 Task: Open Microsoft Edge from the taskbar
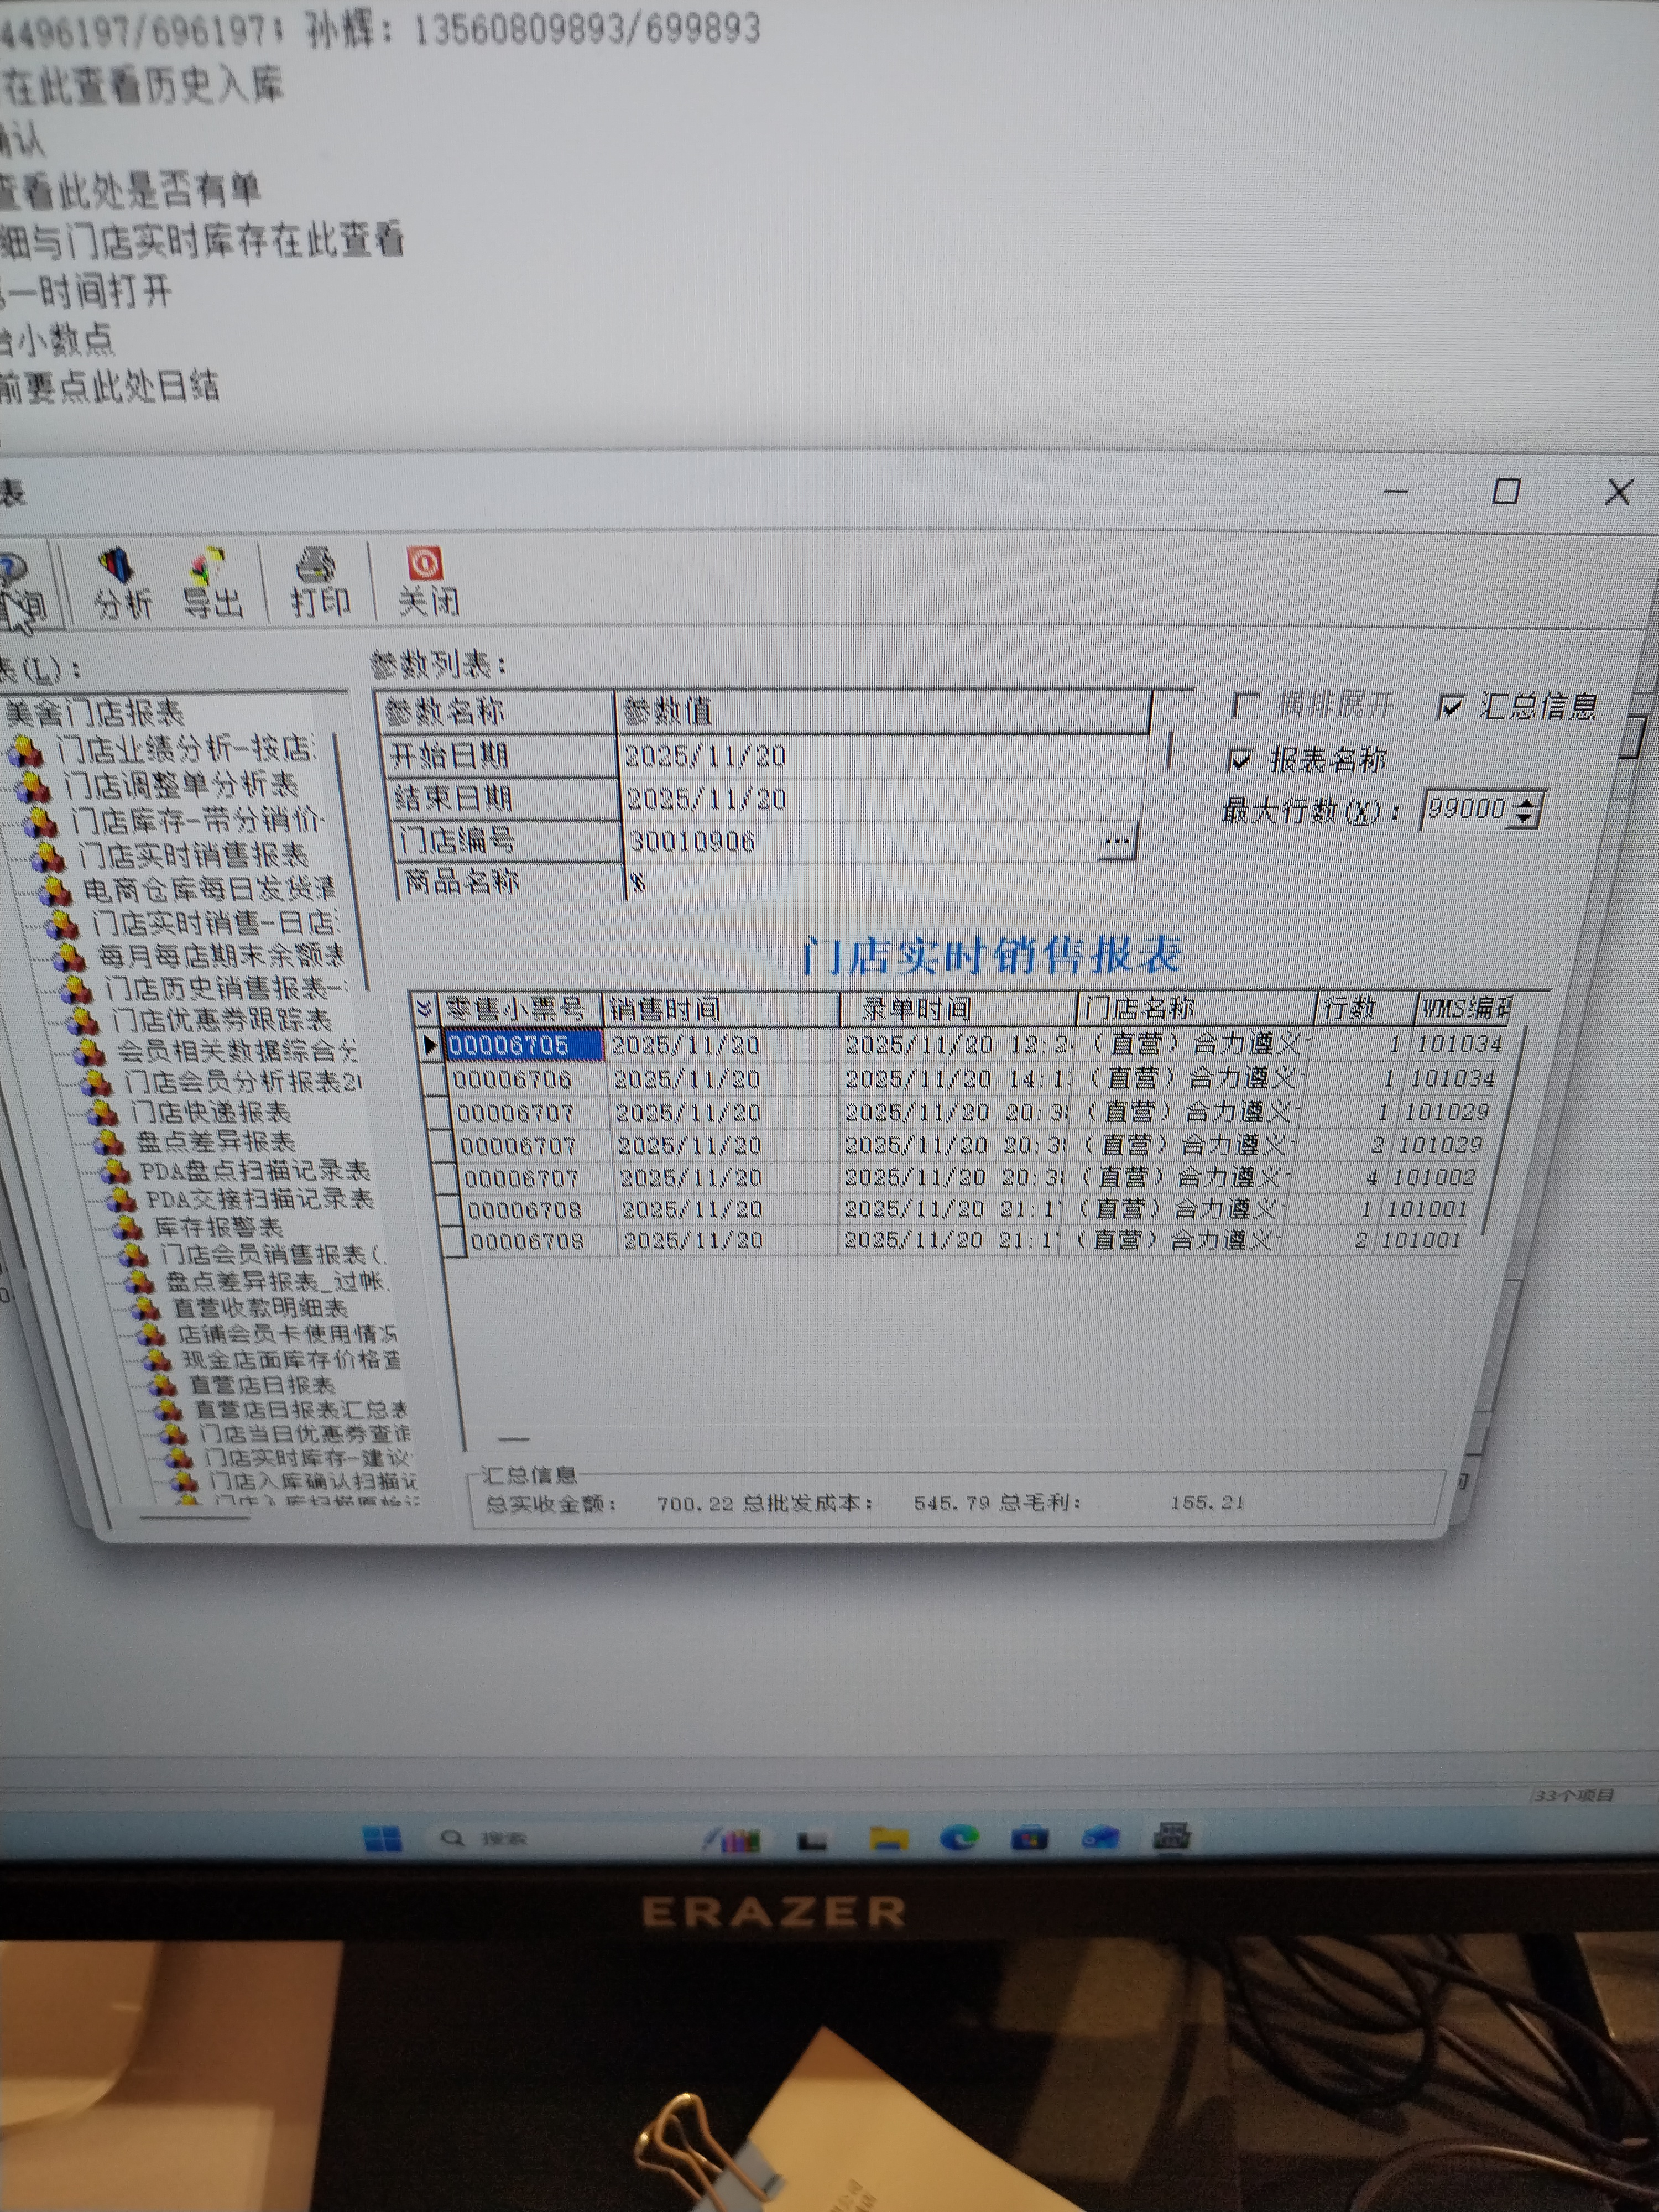(x=959, y=1837)
